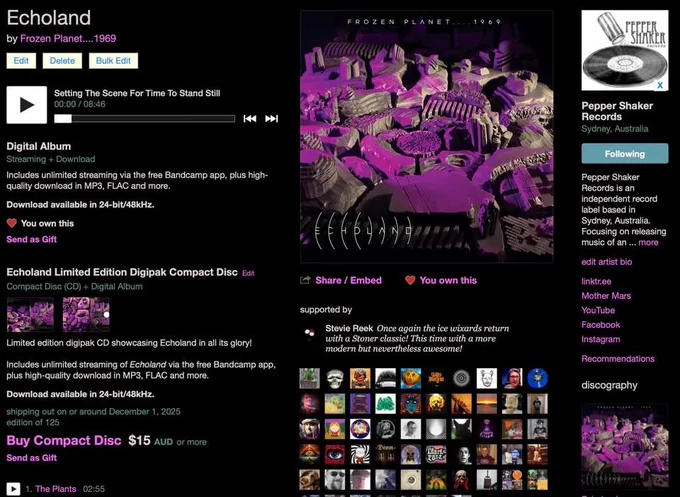Click the Echoland album cover art

click(427, 137)
